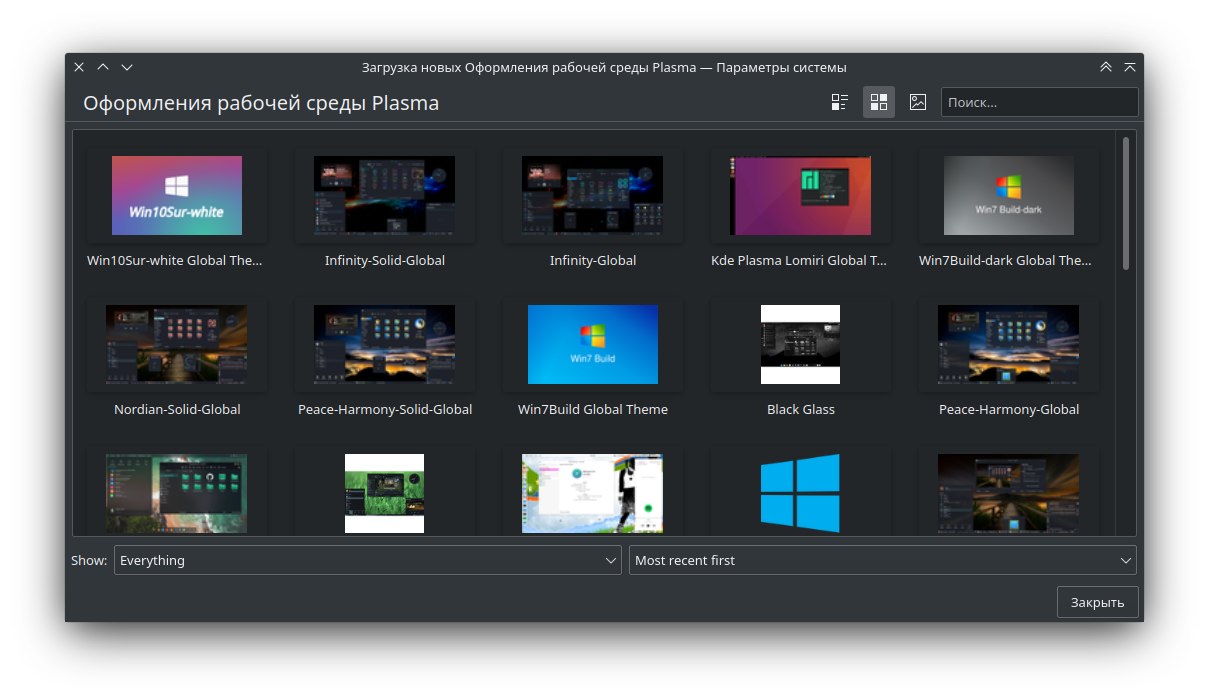The width and height of the screenshot is (1209, 699).
Task: Switch to details list view mode
Action: tap(840, 102)
